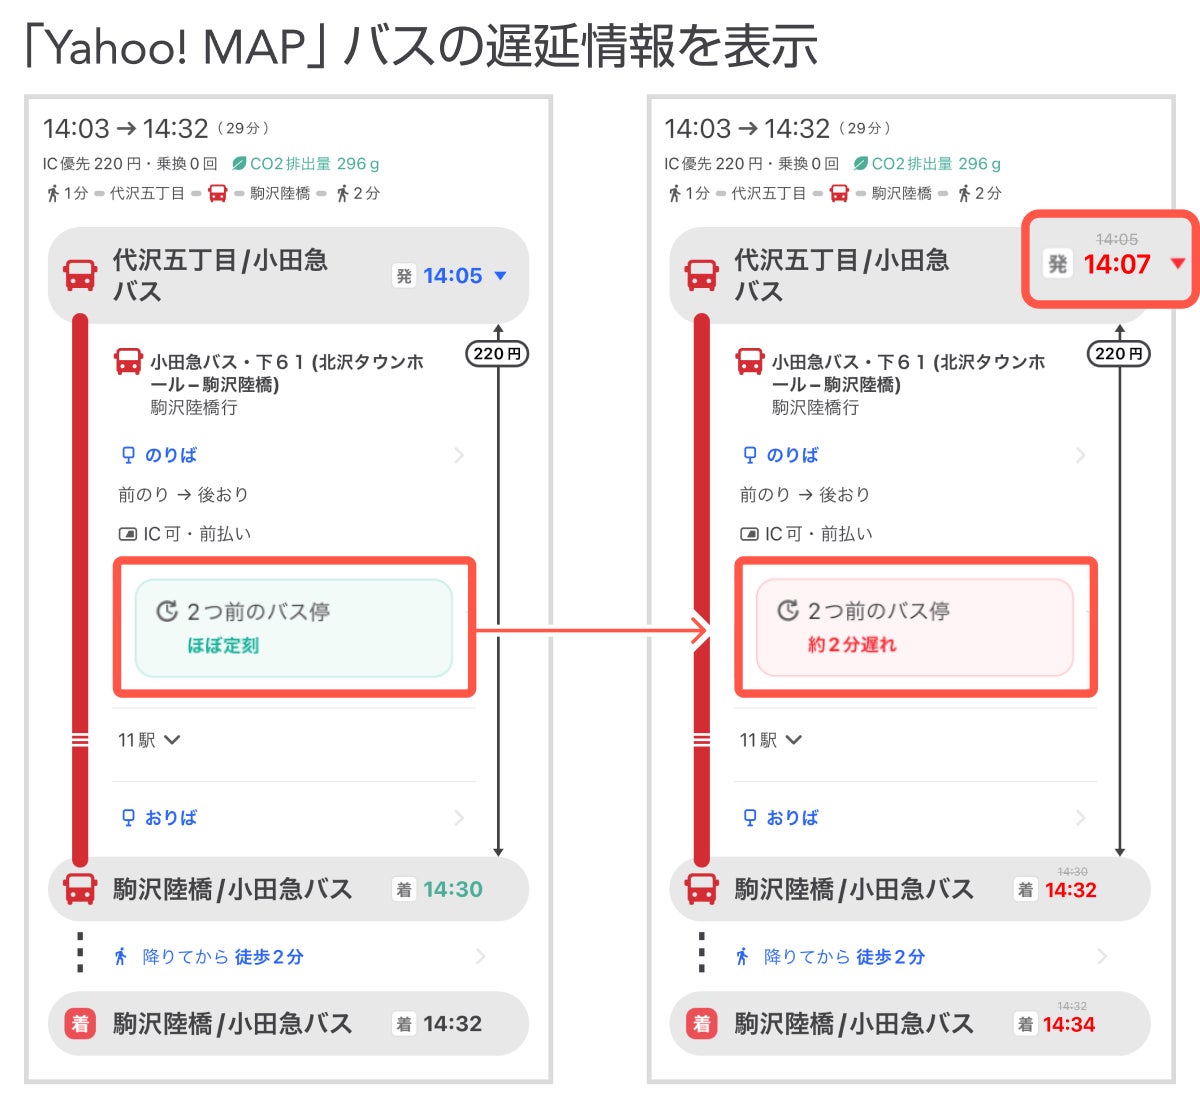Click the 220円 fare label in left panel
Screen dimensions: 1200x1104
pyautogui.click(x=497, y=353)
